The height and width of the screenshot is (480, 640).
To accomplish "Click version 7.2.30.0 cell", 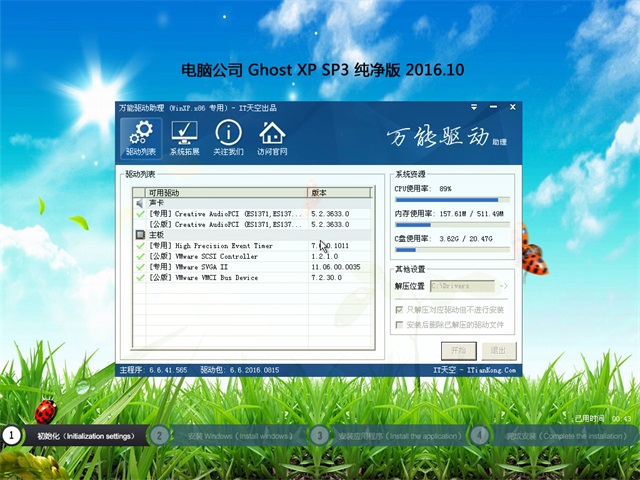I will pyautogui.click(x=327, y=278).
